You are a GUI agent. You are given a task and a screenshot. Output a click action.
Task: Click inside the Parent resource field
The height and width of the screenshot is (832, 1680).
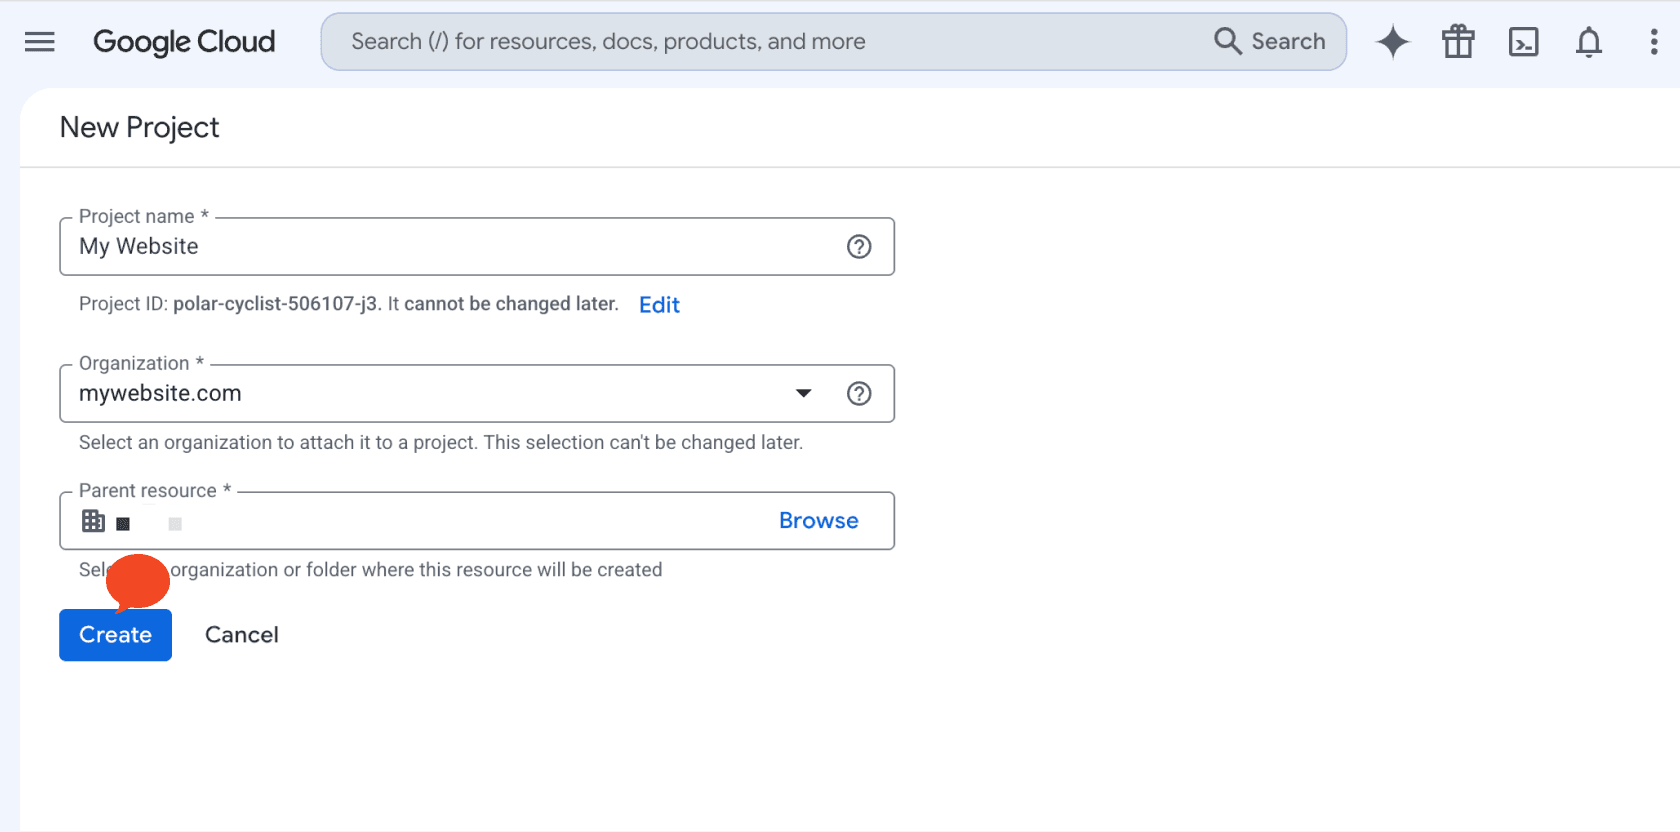pos(477,521)
